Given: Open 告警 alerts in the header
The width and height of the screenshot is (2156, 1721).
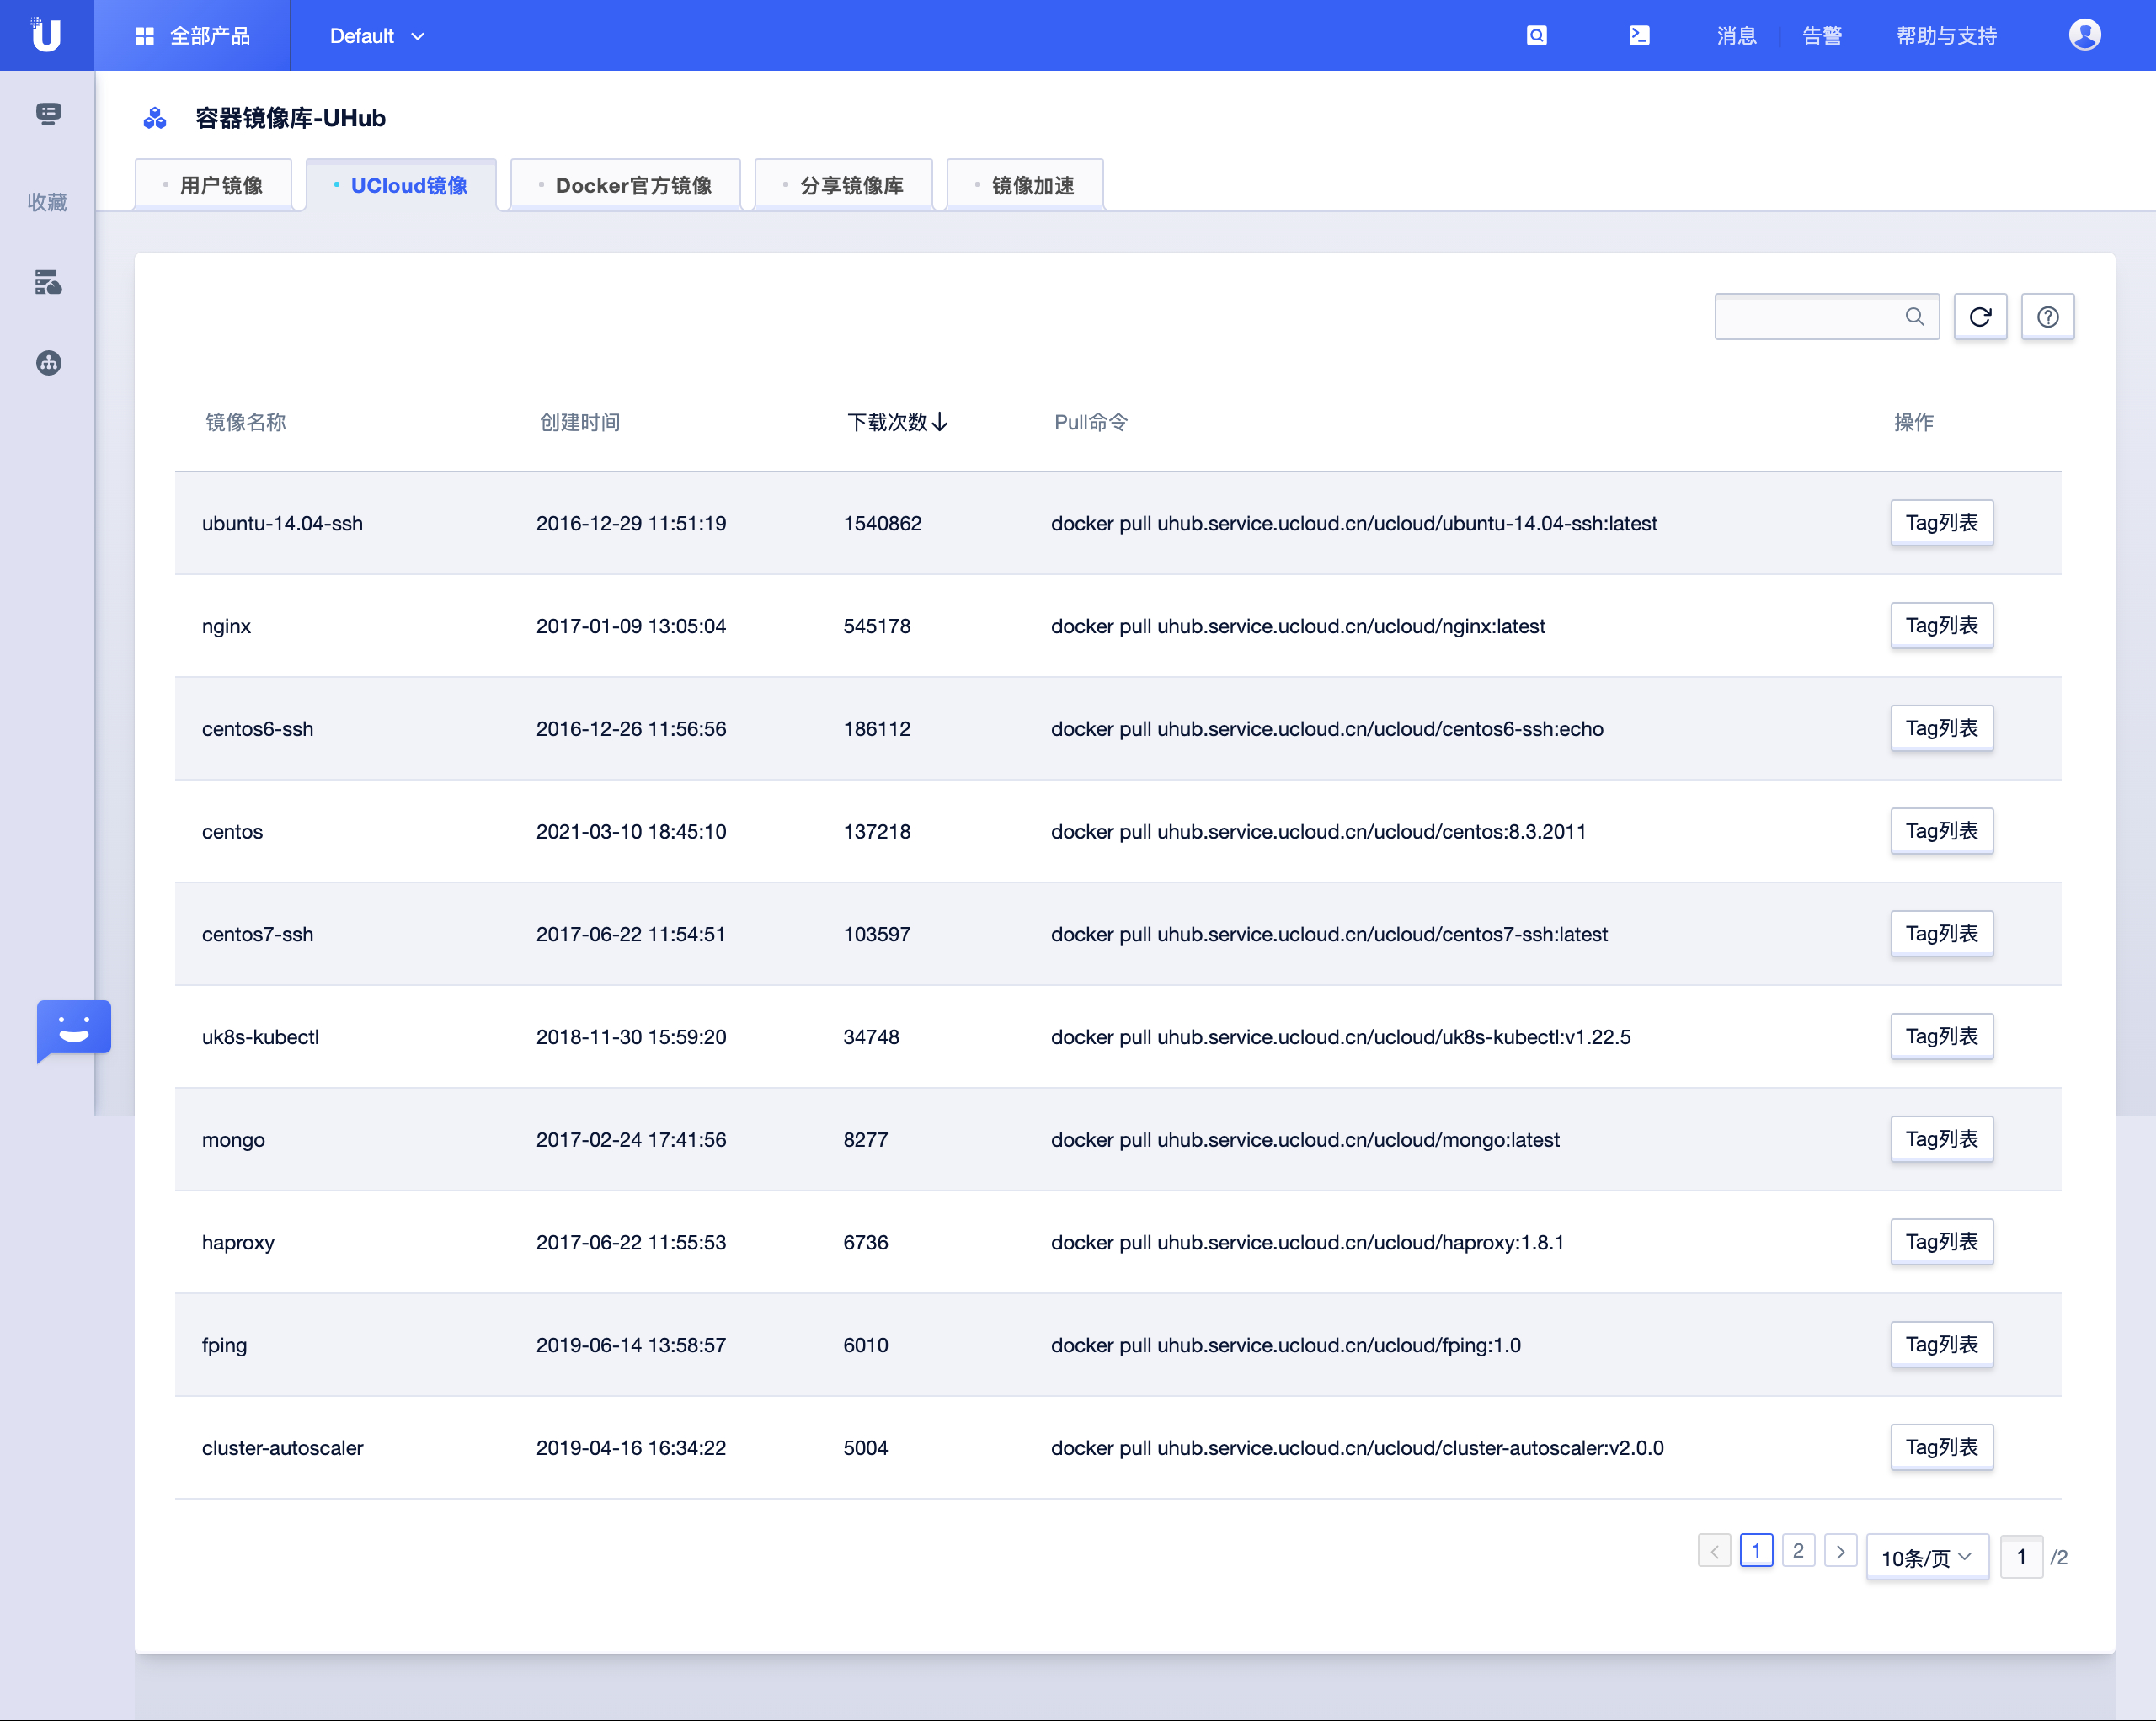Looking at the screenshot, I should click(1822, 36).
